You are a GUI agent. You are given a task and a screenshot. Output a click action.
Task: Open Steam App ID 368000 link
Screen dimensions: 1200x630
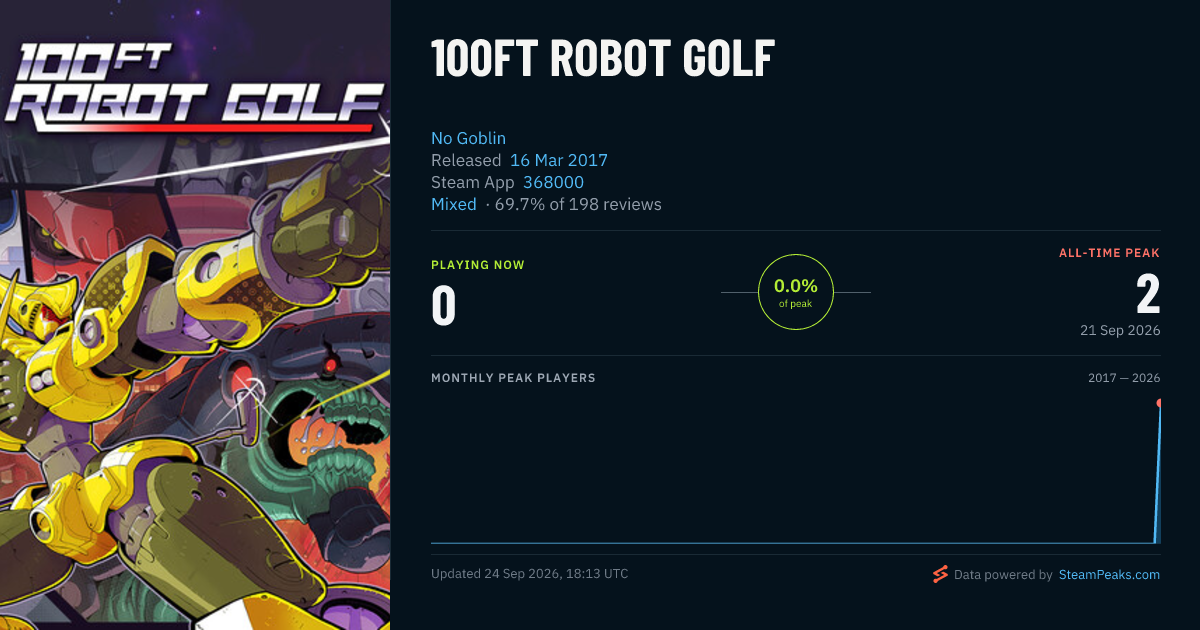(553, 182)
